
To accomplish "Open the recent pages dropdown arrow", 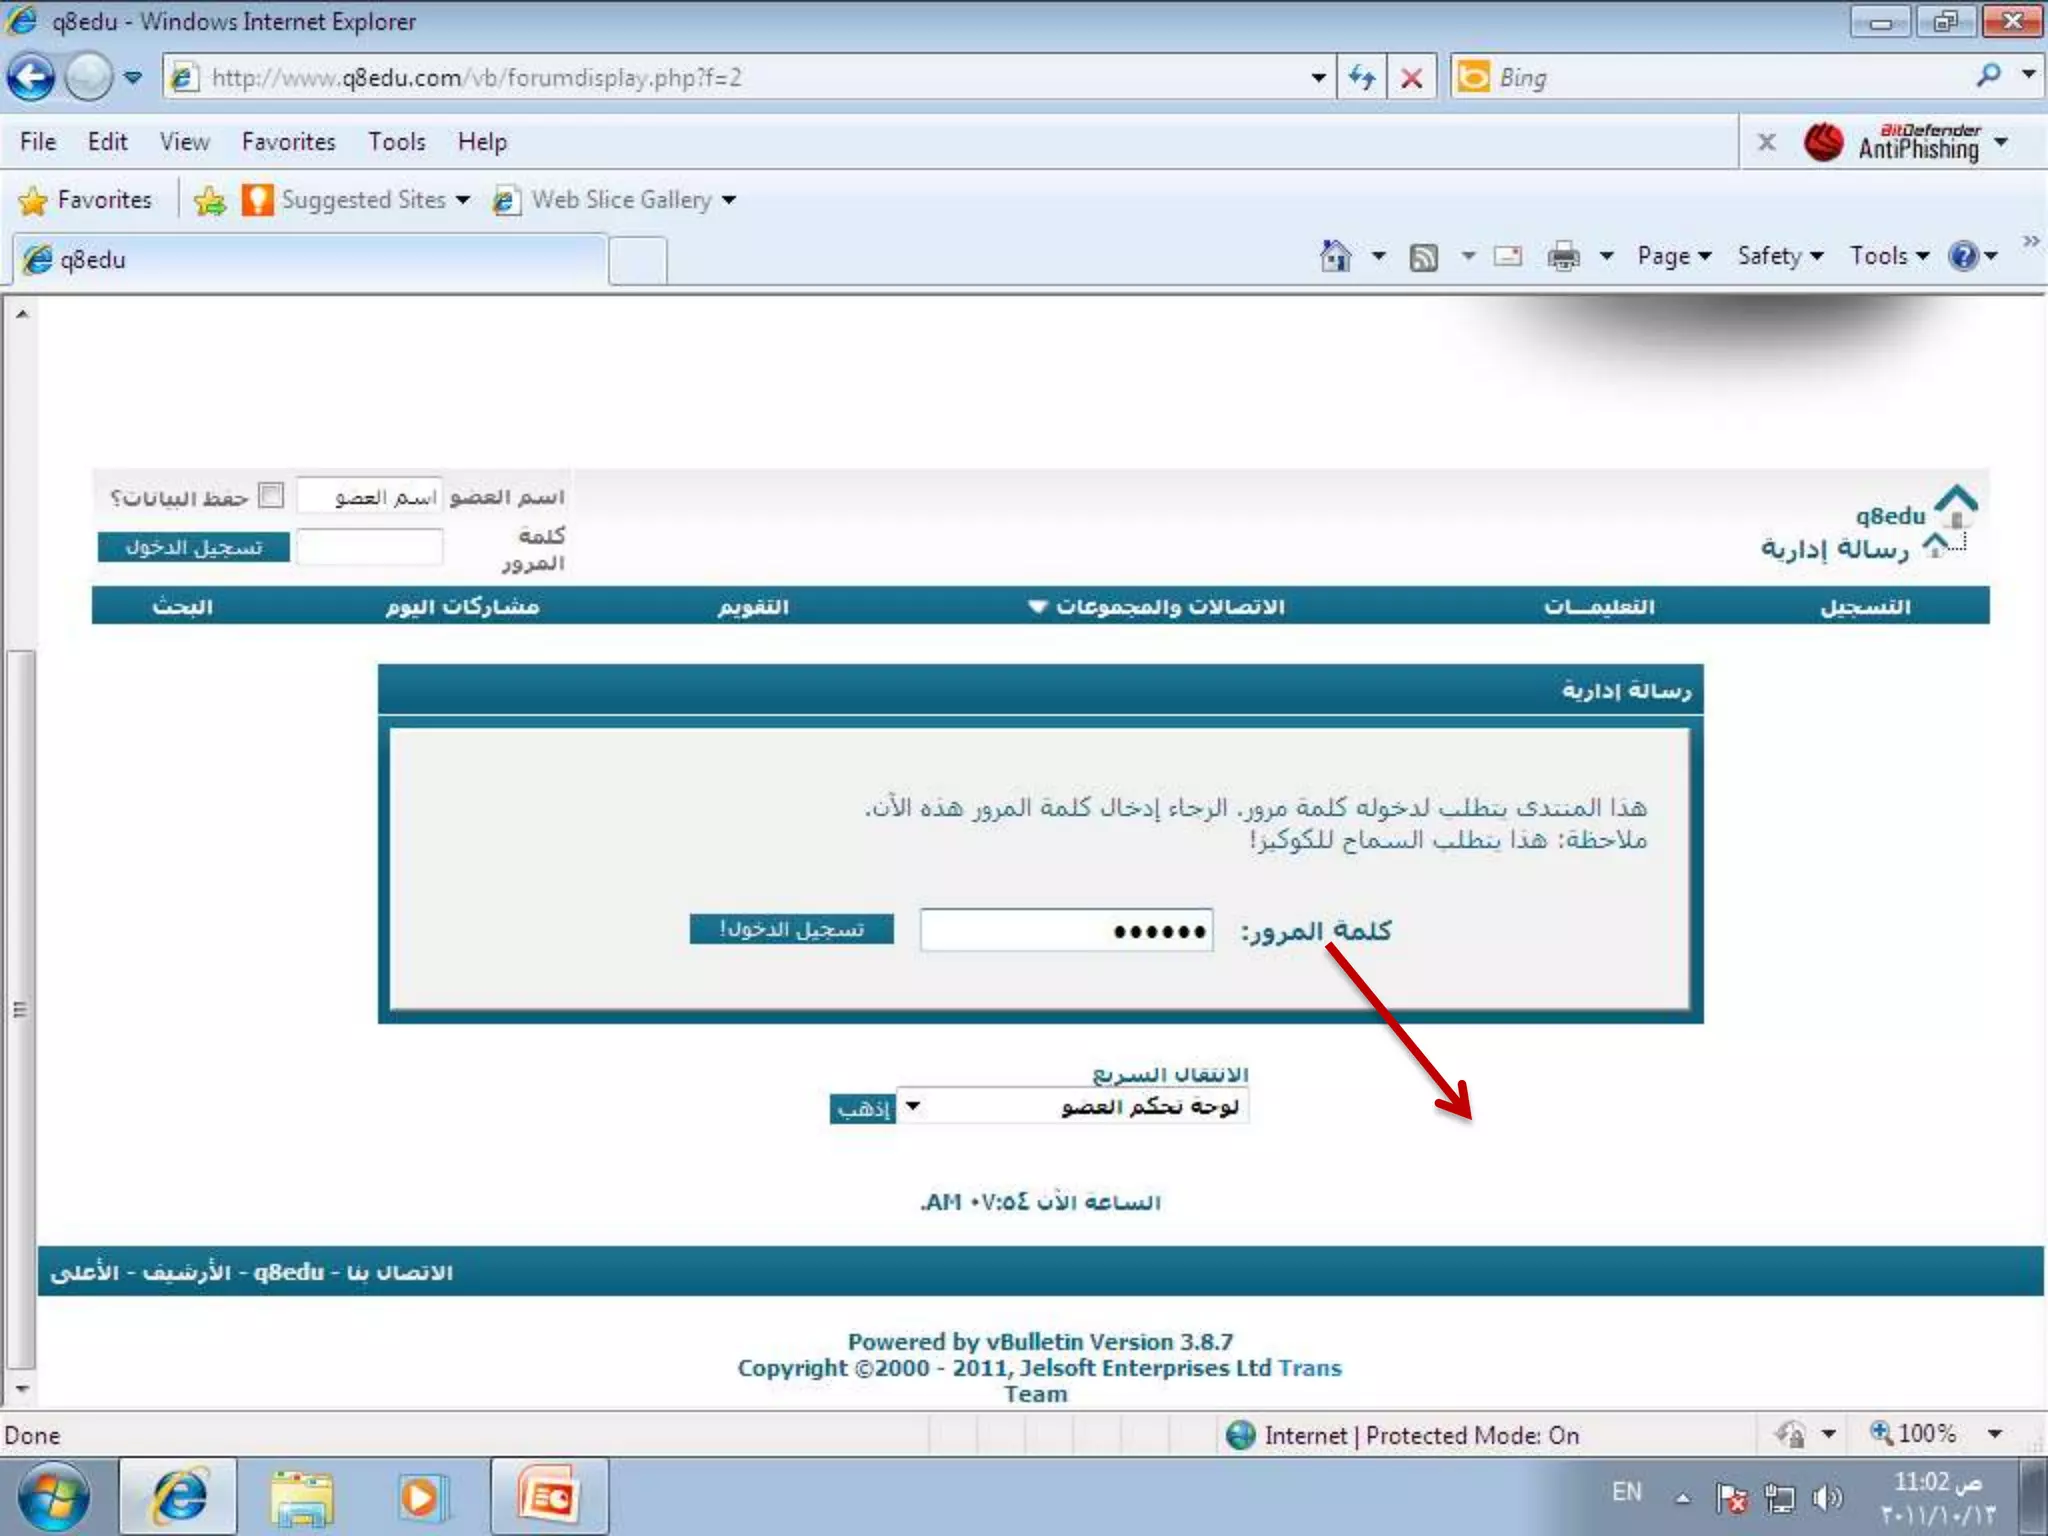I will click(x=133, y=78).
